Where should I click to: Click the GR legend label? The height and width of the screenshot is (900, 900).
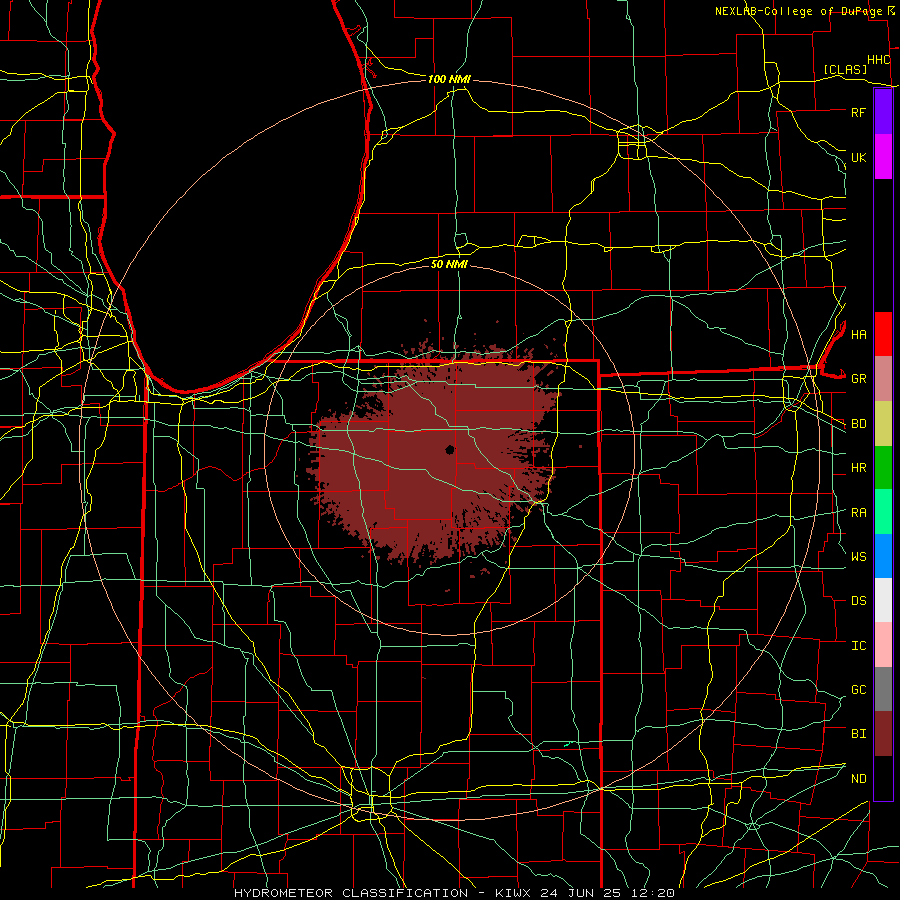[x=858, y=379]
